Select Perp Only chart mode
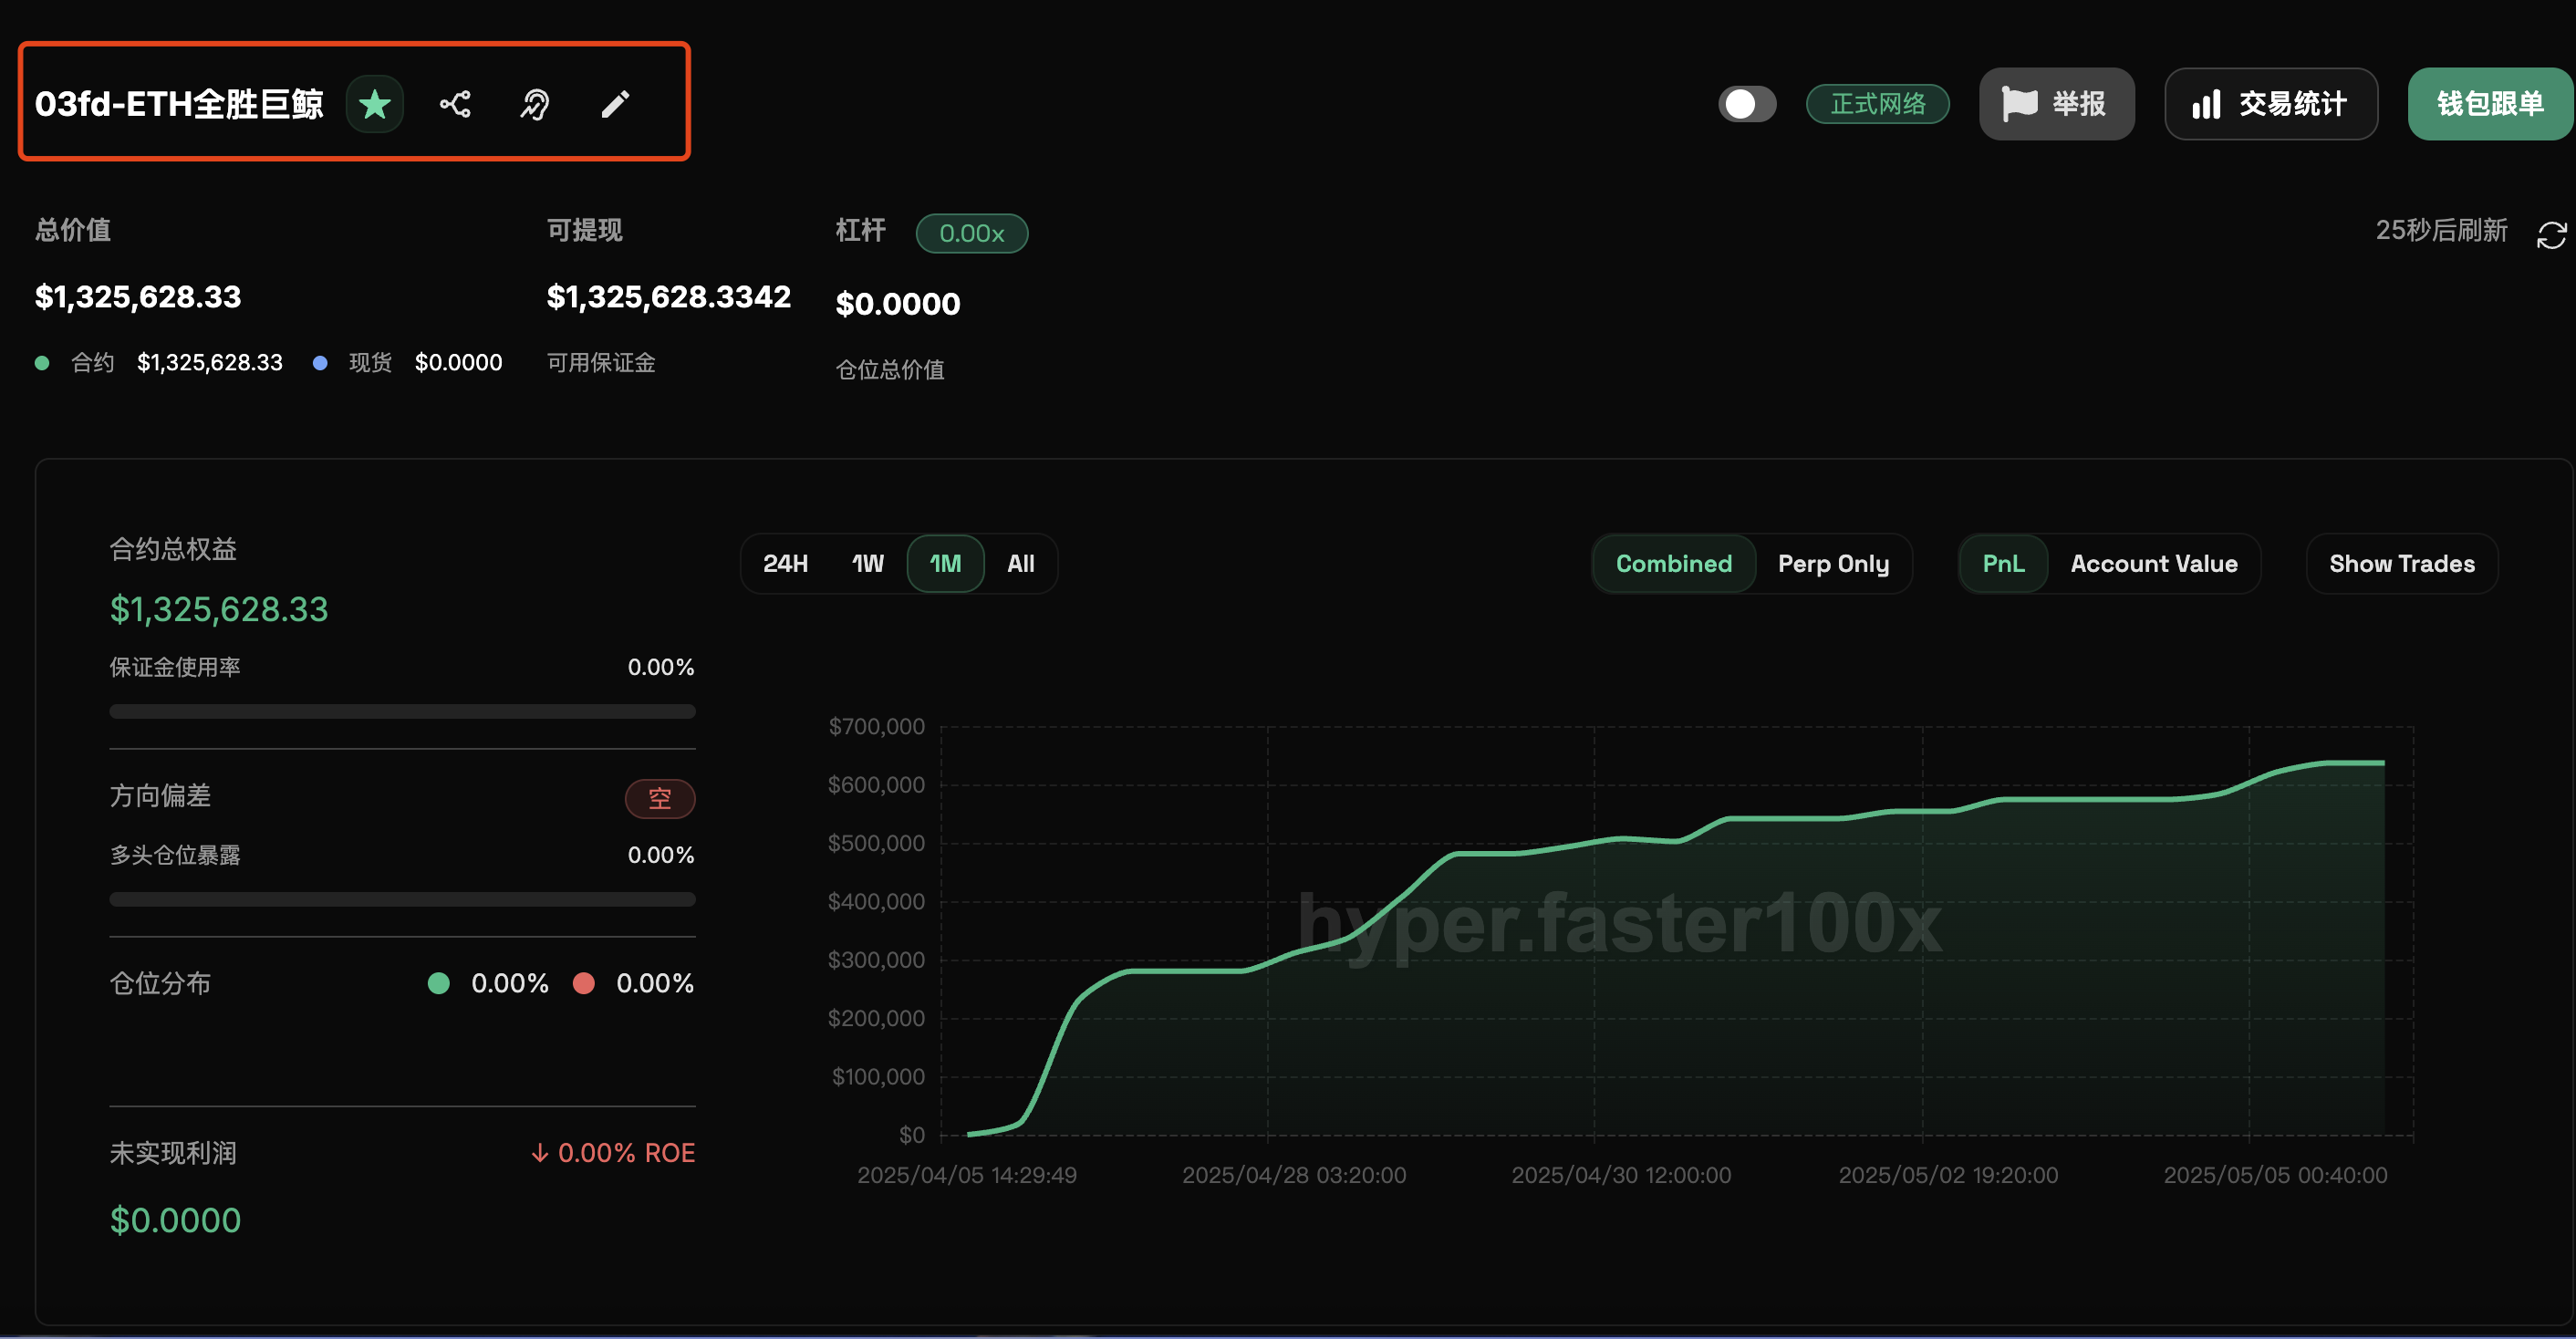Viewport: 2576px width, 1339px height. (1833, 564)
